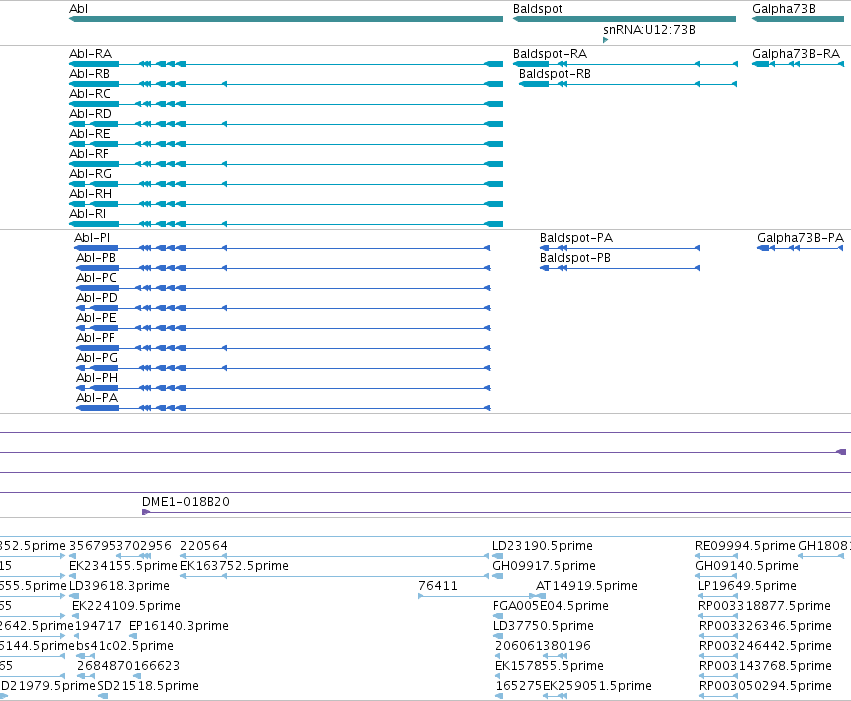Viewport: 851px width, 701px height.
Task: Open the Abl-PH protein label
Action: pyautogui.click(x=97, y=378)
